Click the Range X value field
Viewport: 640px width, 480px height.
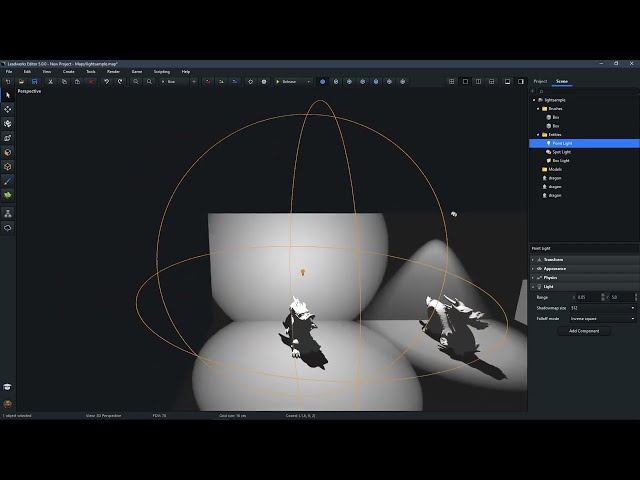coord(588,297)
